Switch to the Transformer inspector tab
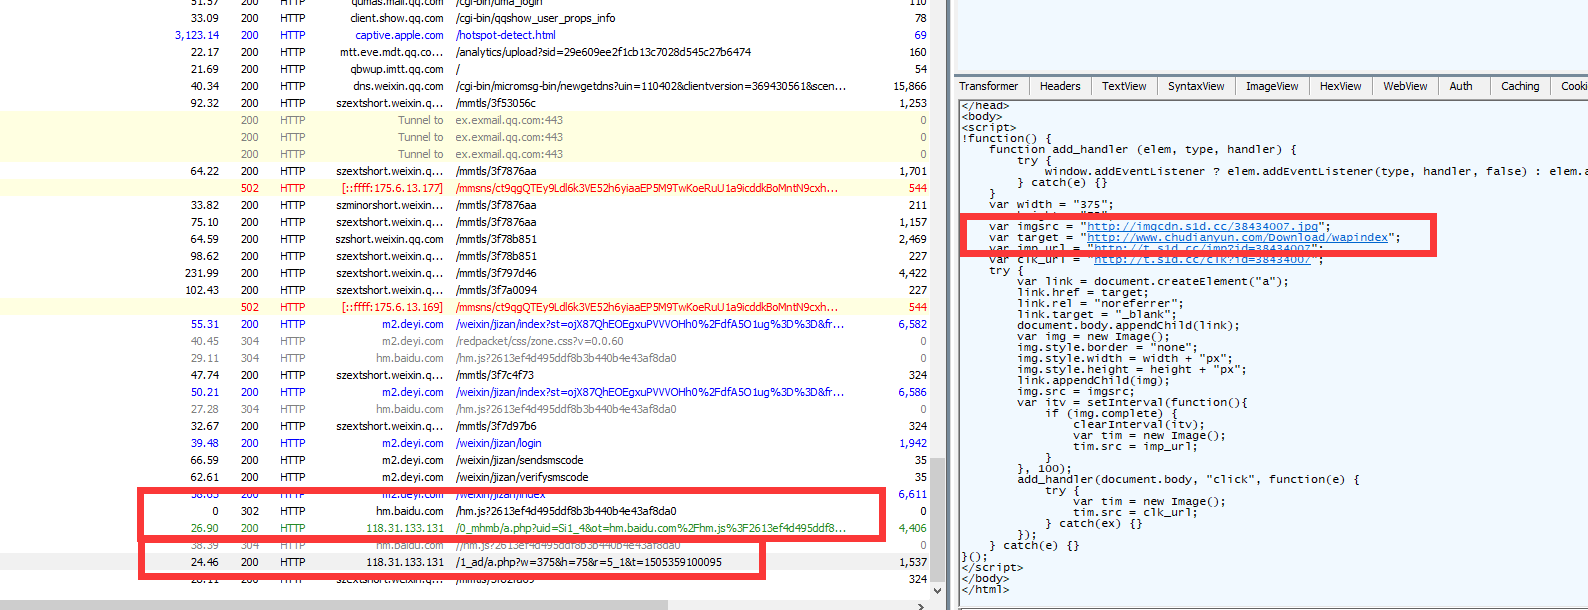Screen dimensions: 1588x610 click(x=989, y=86)
